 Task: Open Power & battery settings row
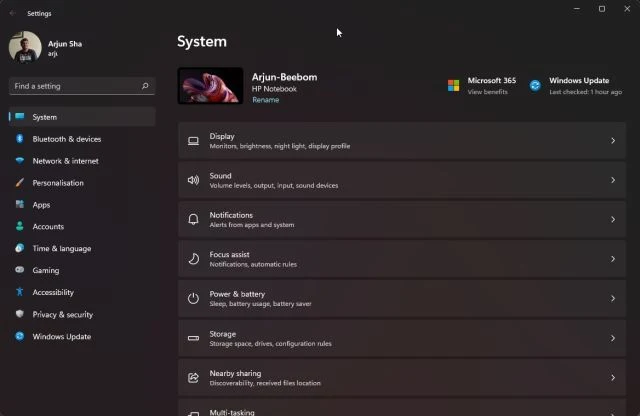tap(402, 298)
